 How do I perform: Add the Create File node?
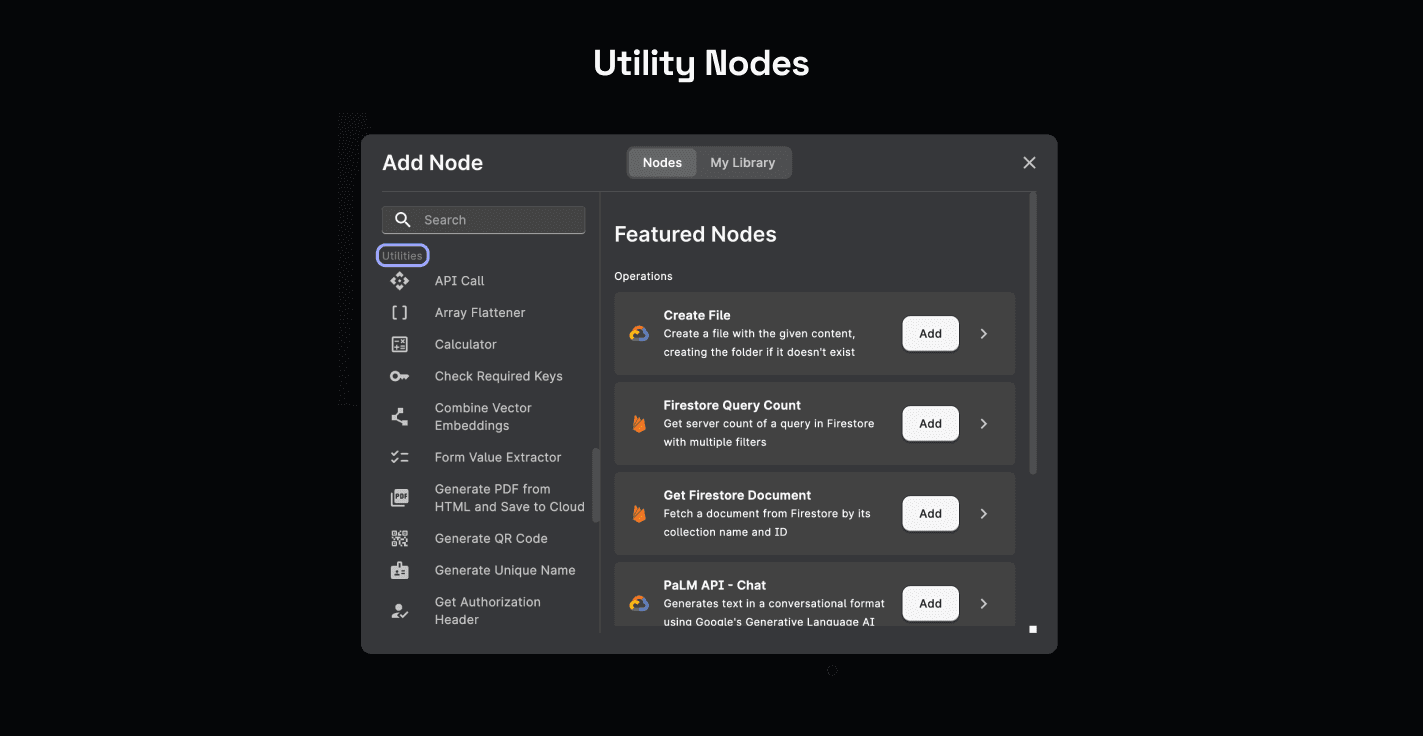click(x=929, y=333)
